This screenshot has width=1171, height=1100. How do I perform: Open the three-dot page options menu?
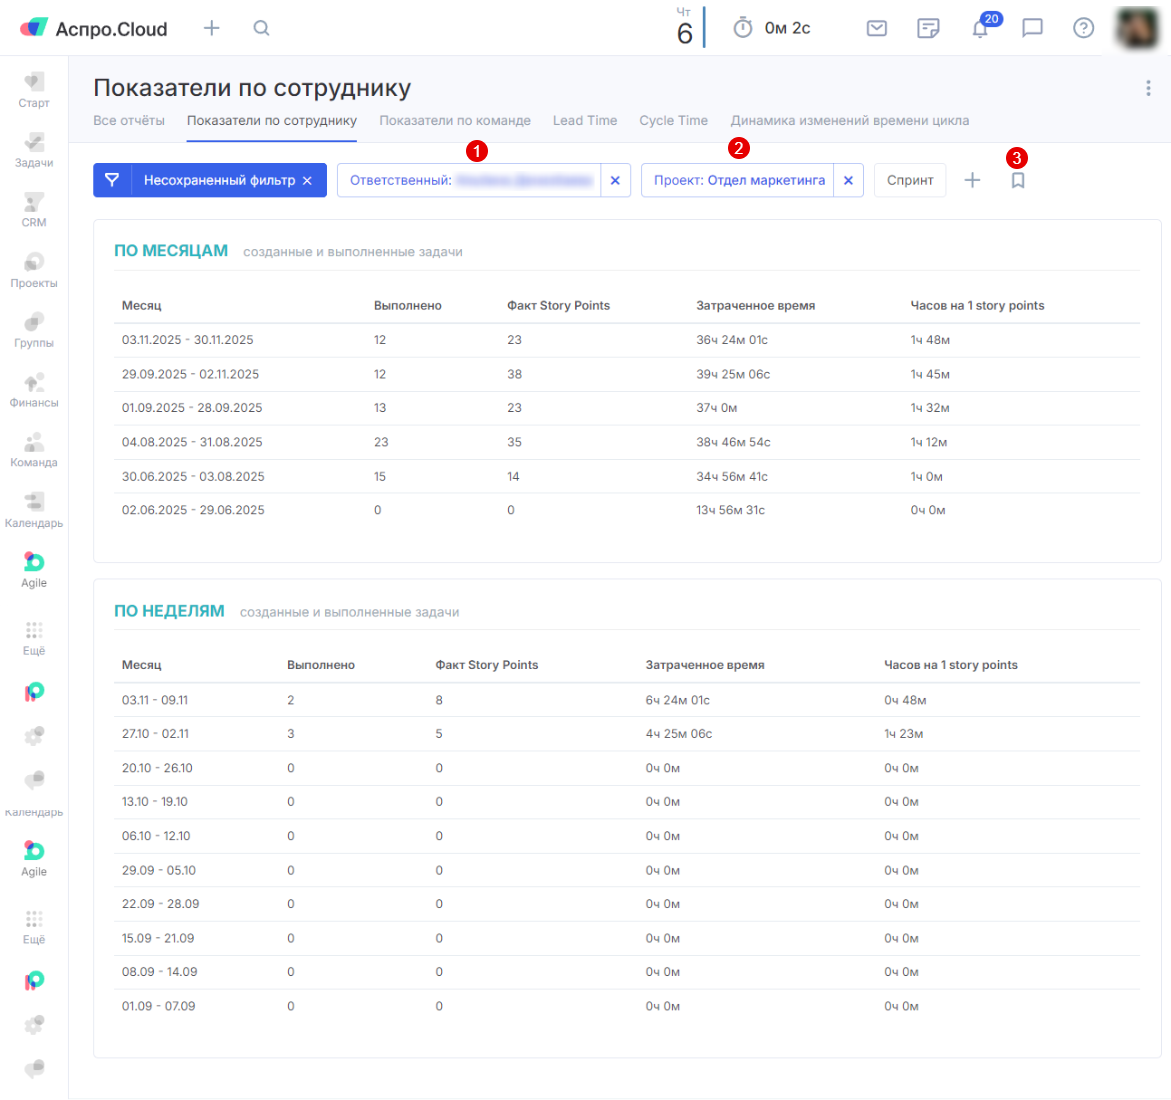(1148, 88)
